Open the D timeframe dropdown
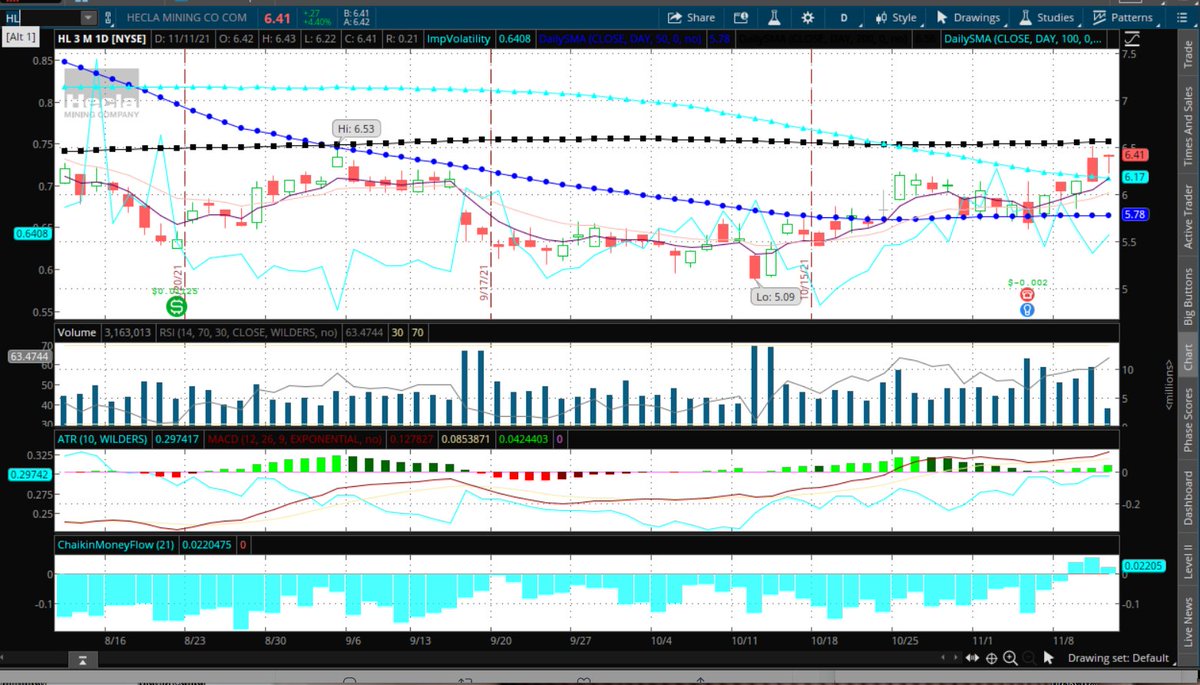Image resolution: width=1200 pixels, height=685 pixels. click(846, 17)
